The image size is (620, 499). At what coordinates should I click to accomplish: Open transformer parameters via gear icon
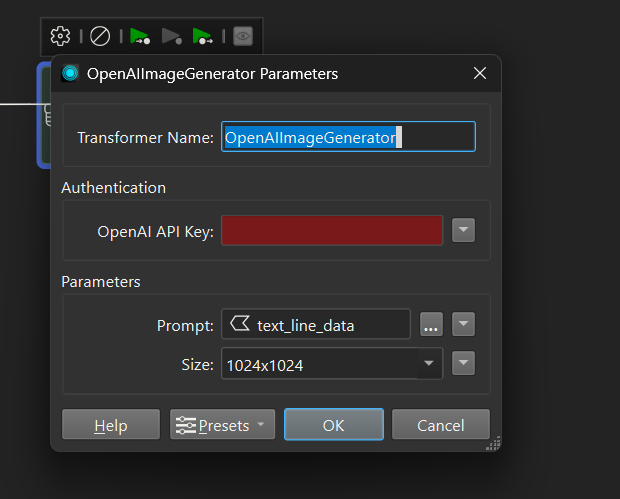click(x=60, y=36)
